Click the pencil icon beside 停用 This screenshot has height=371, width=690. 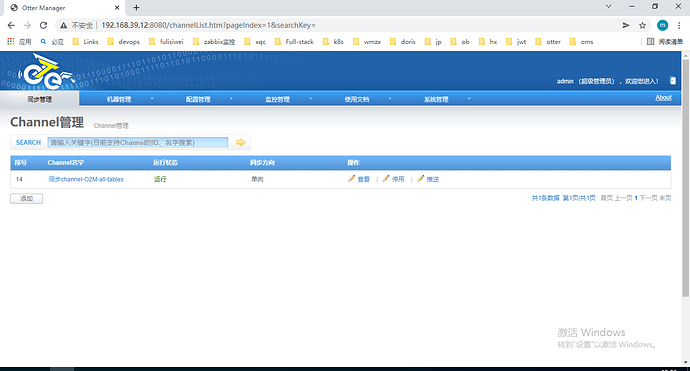[386, 178]
